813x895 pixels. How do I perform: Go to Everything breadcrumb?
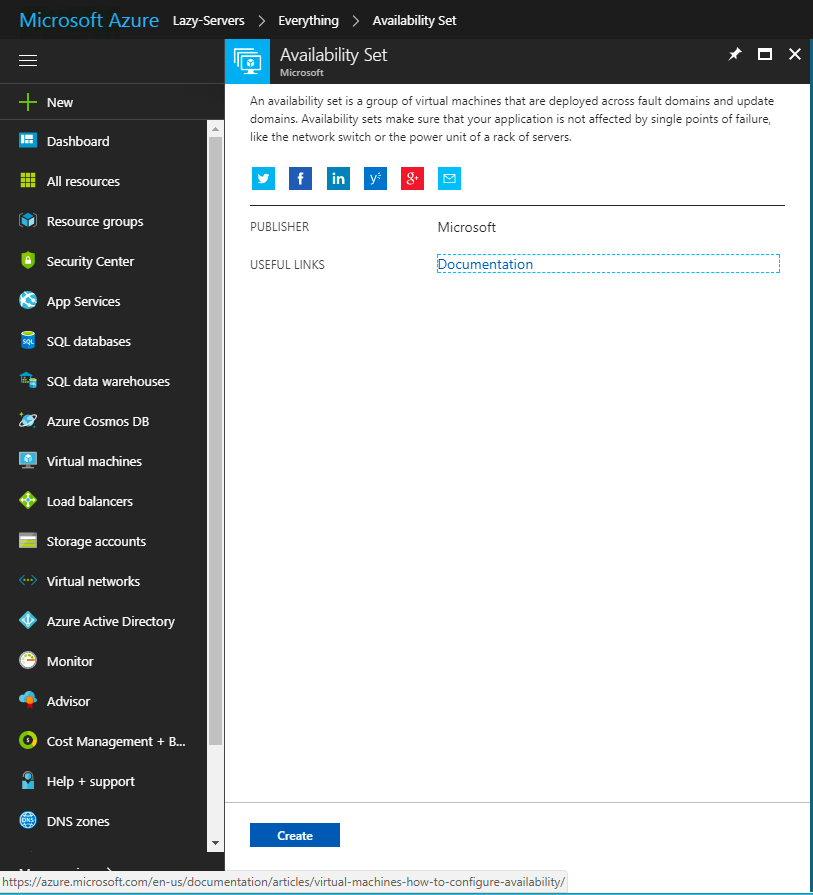point(310,20)
